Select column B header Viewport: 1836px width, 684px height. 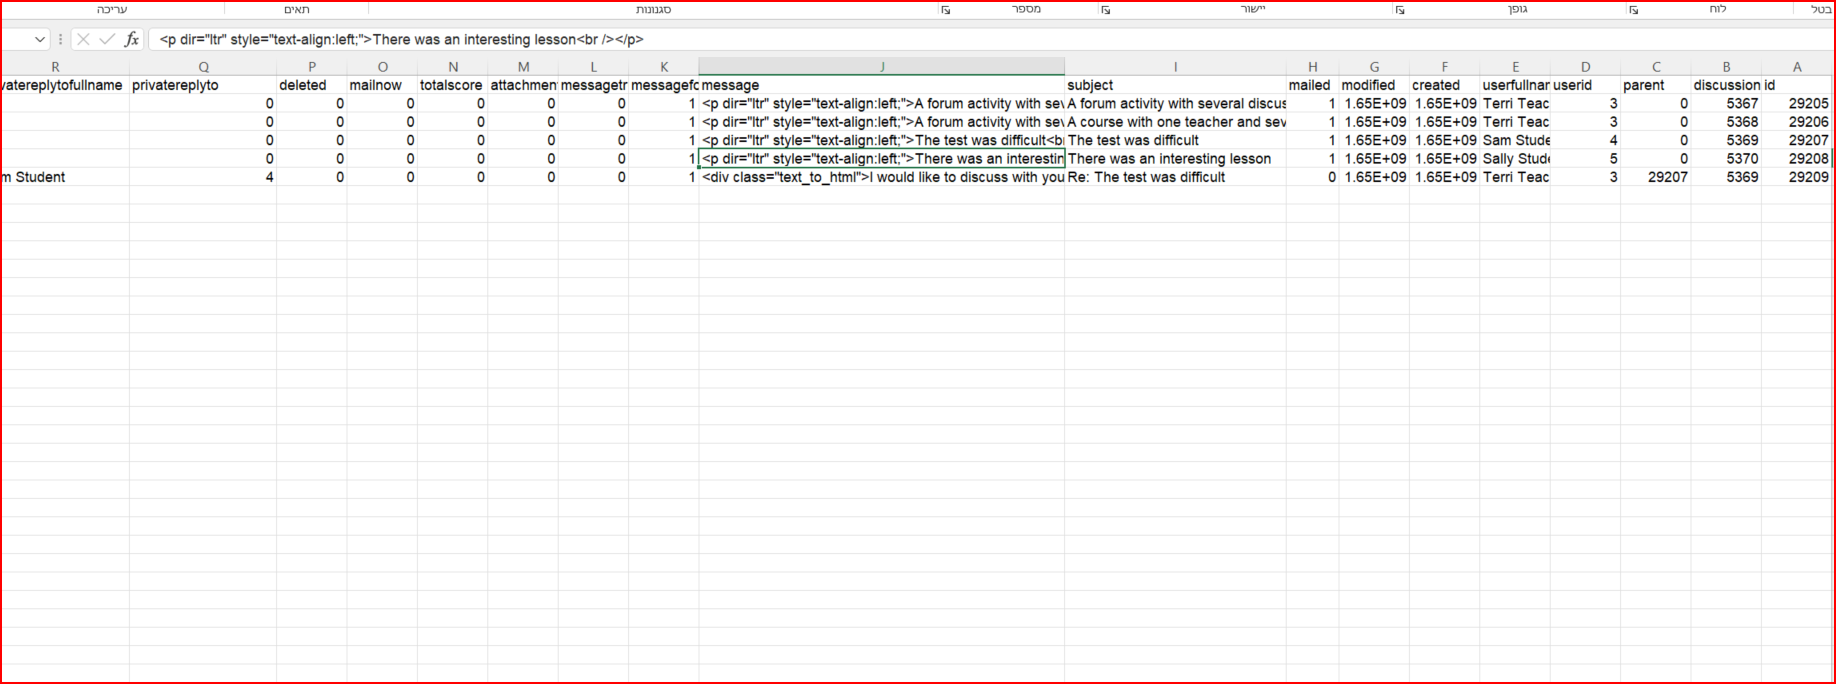pyautogui.click(x=1726, y=67)
